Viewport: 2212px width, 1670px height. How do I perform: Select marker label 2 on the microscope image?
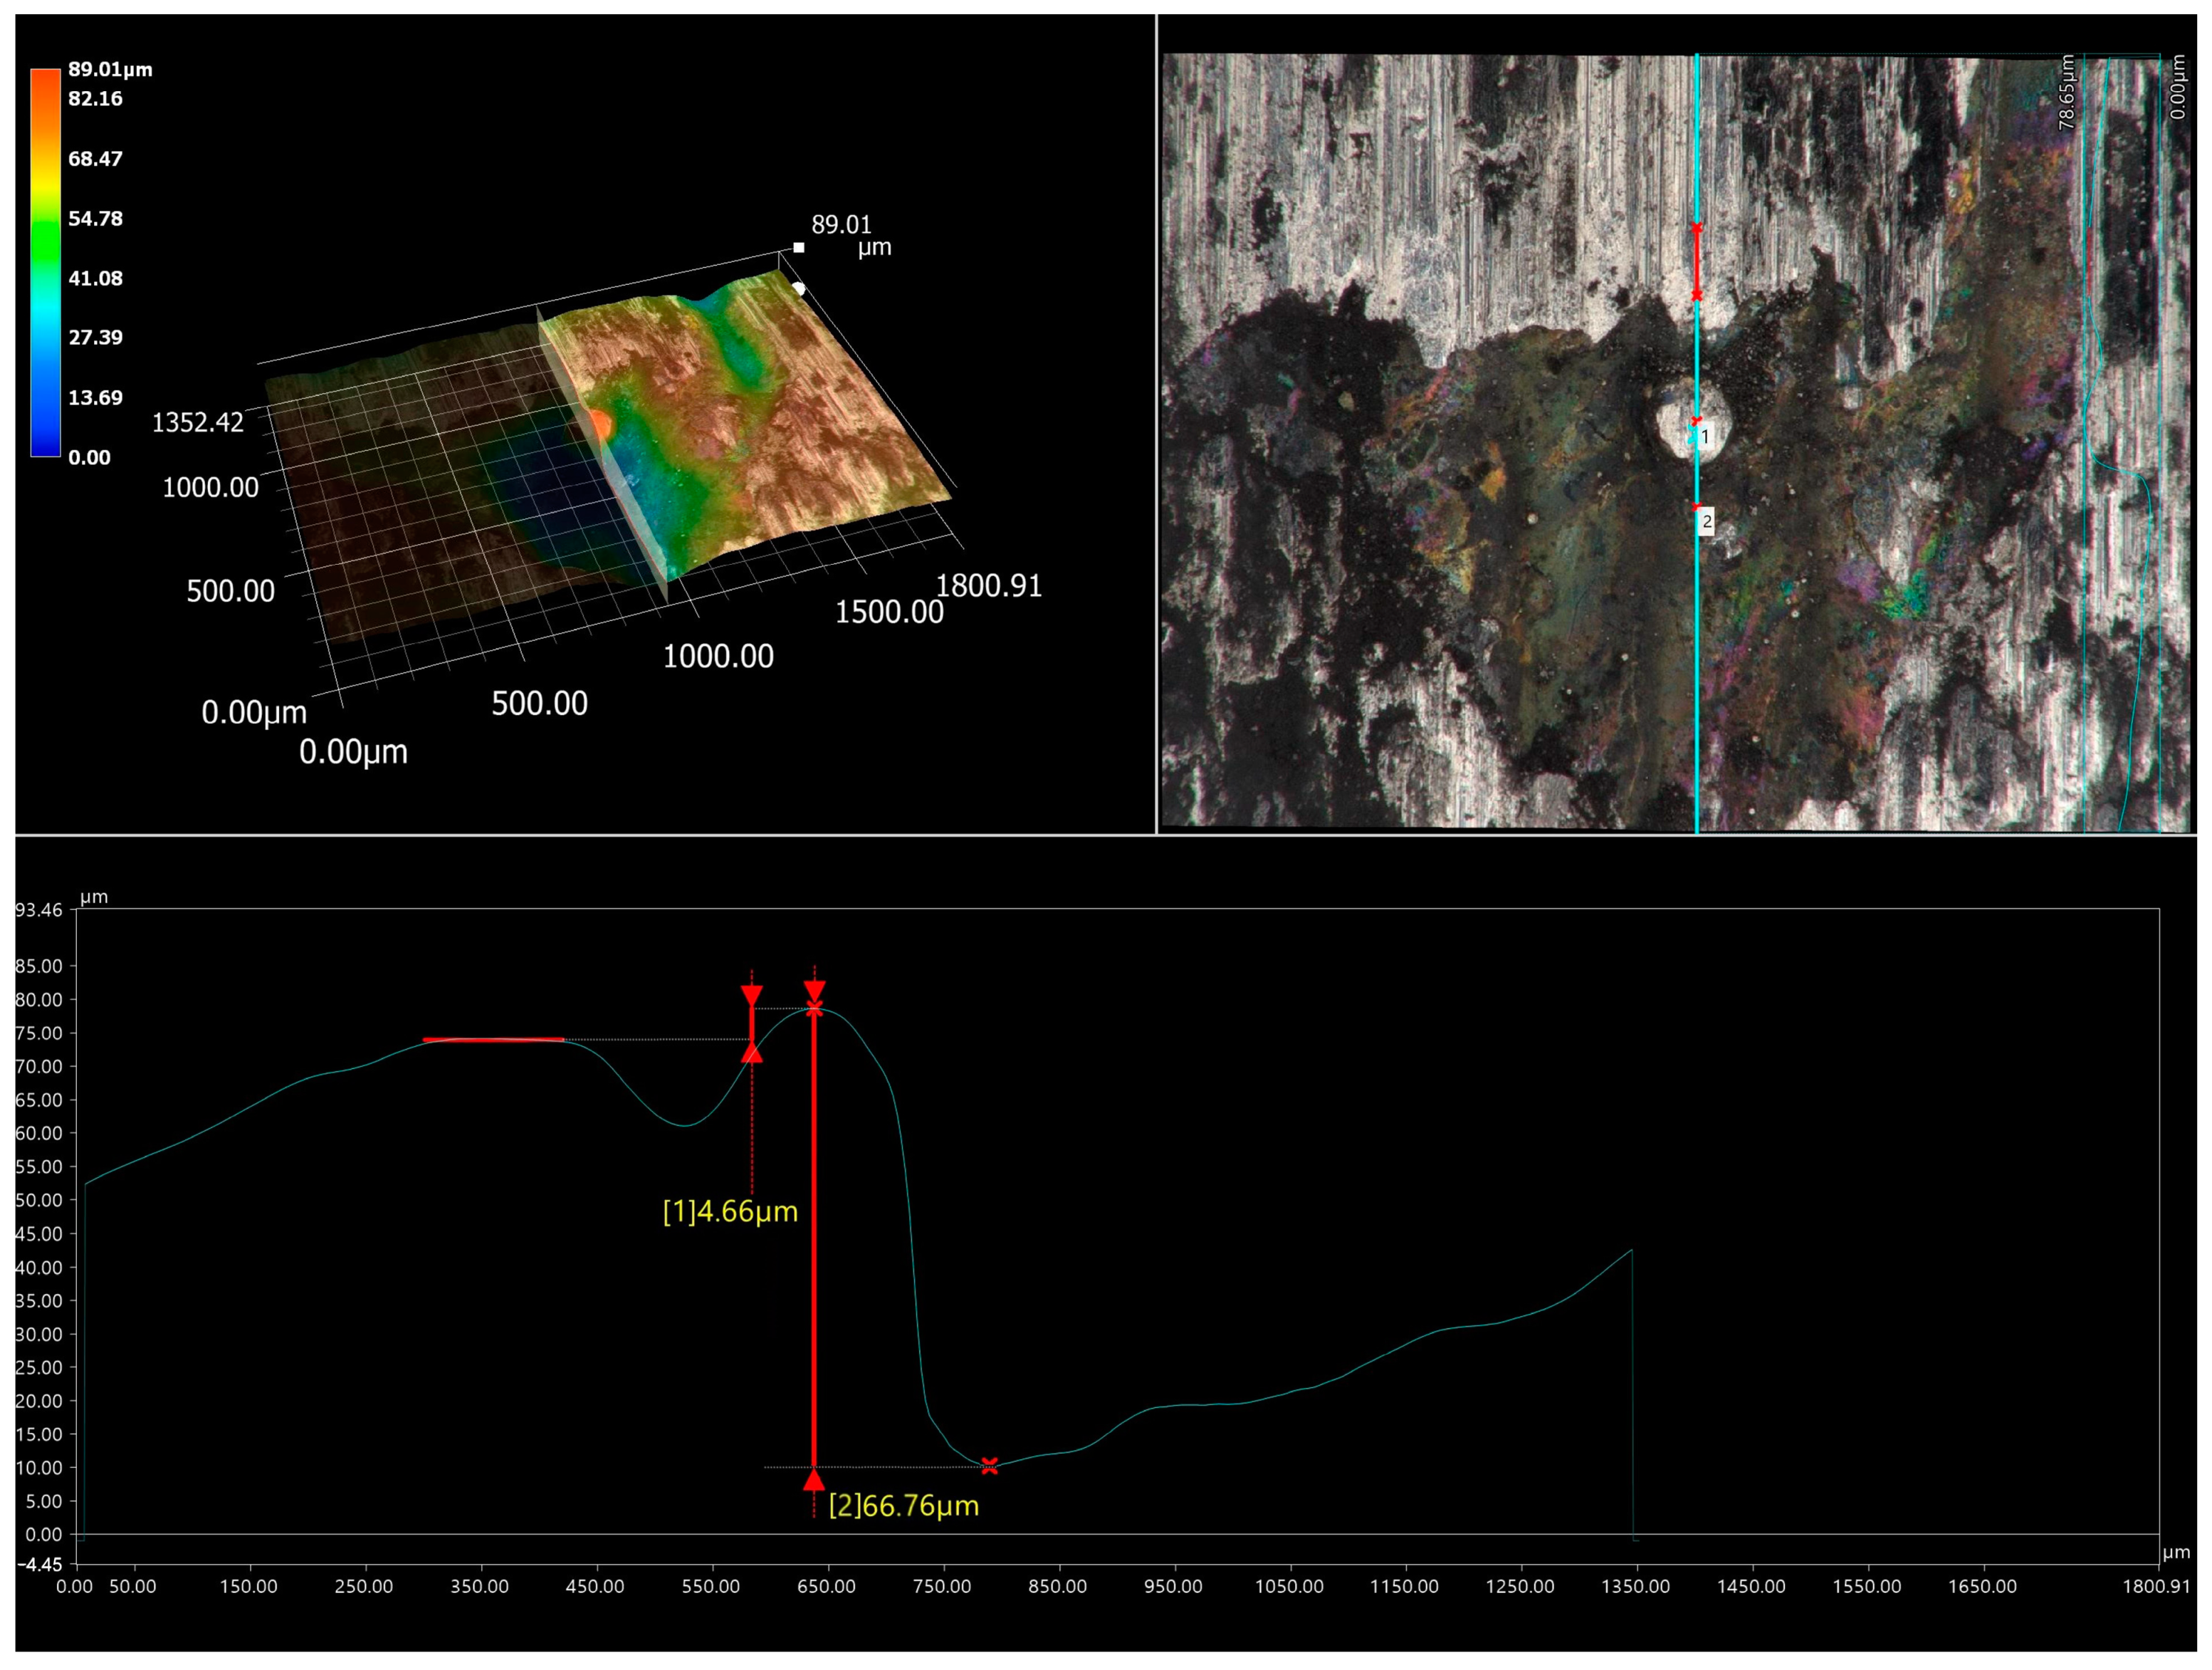pos(1706,521)
